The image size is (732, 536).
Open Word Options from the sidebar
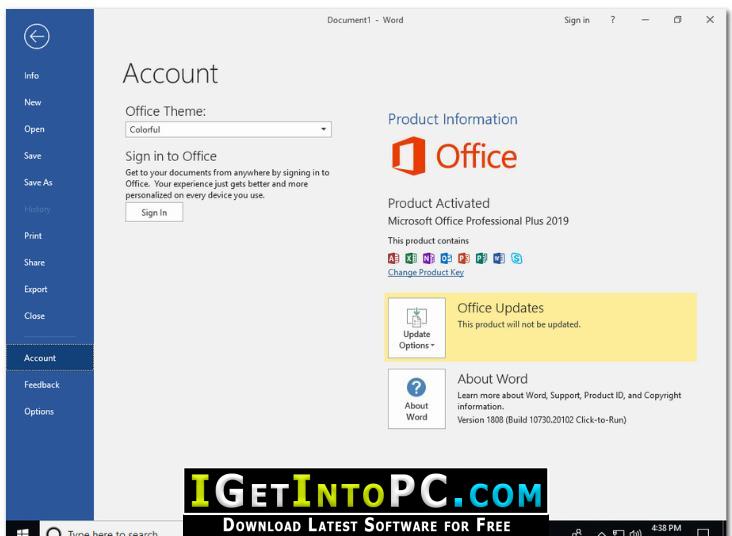tap(39, 411)
